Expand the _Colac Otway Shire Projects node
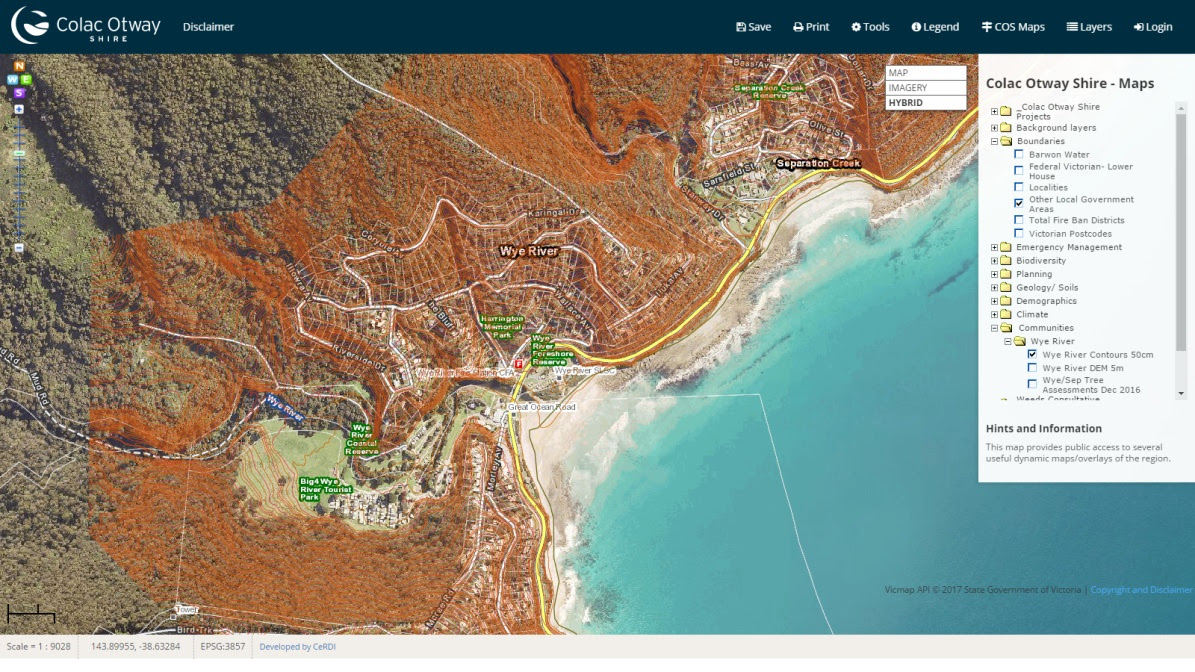The width and height of the screenshot is (1195, 672). pyautogui.click(x=995, y=111)
